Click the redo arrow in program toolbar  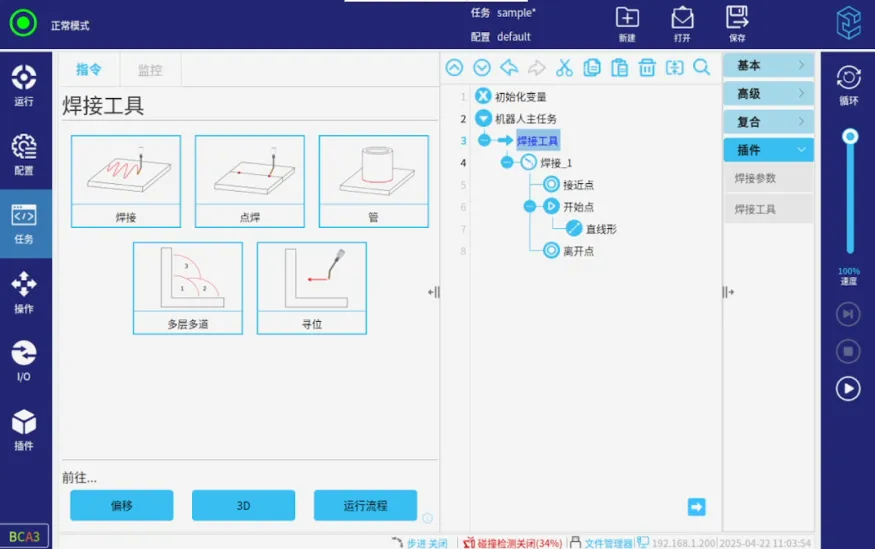537,68
